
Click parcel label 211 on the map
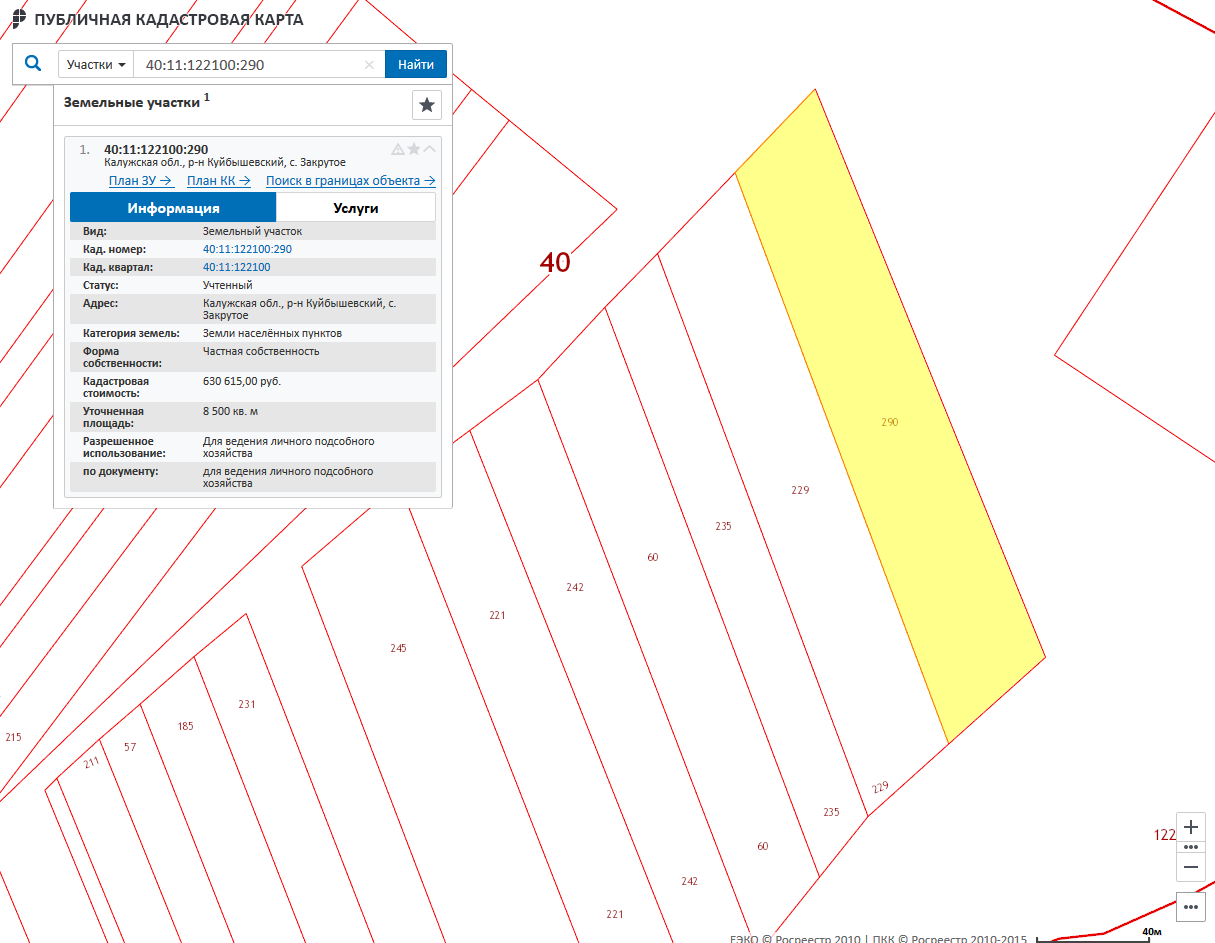92,762
